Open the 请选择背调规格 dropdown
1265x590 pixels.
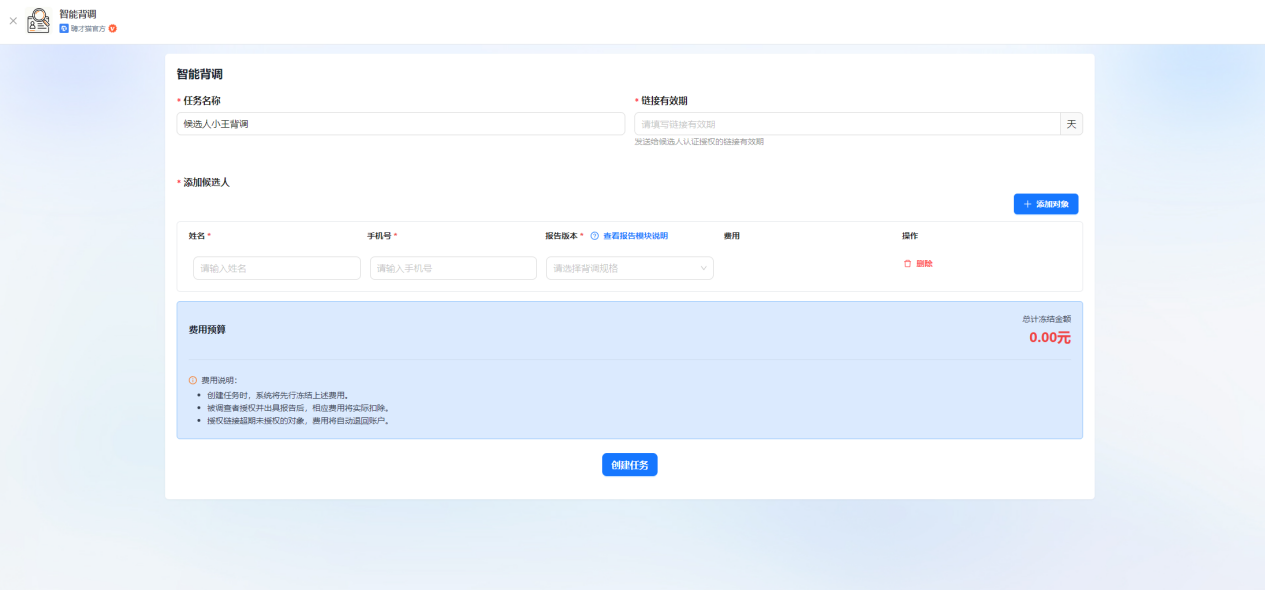[x=622, y=268]
